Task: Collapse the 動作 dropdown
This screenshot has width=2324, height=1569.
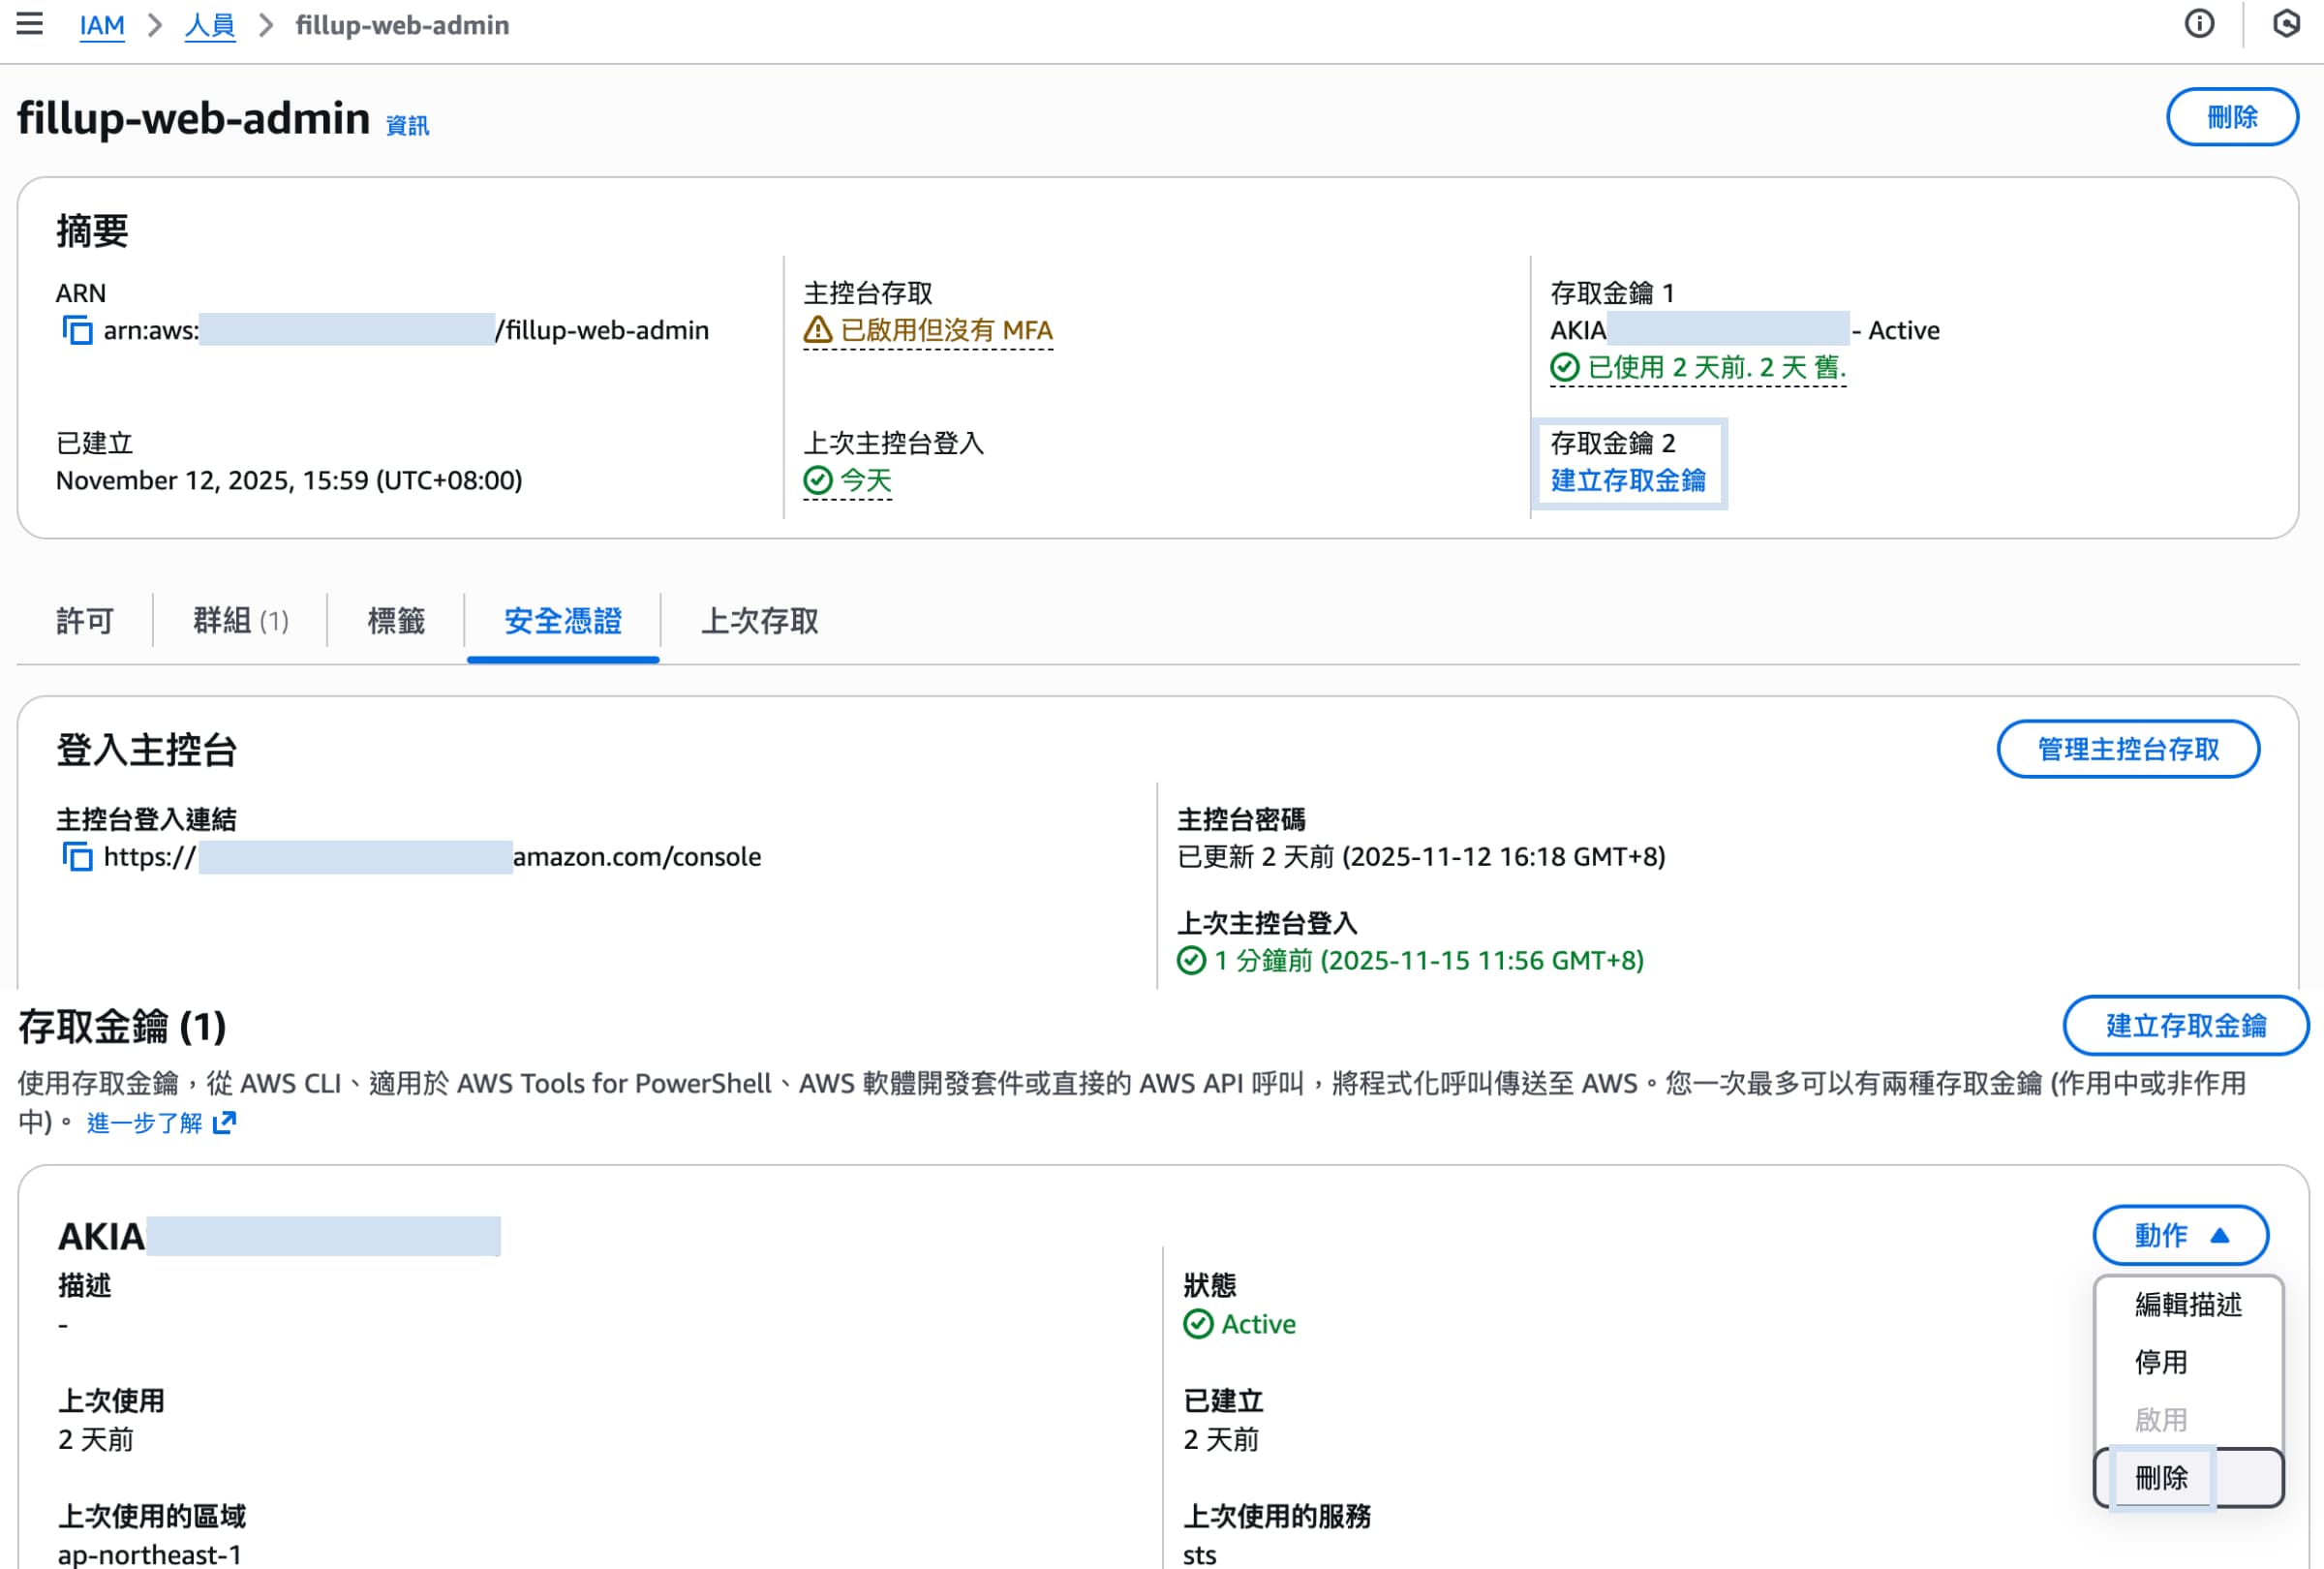Action: tap(2180, 1235)
